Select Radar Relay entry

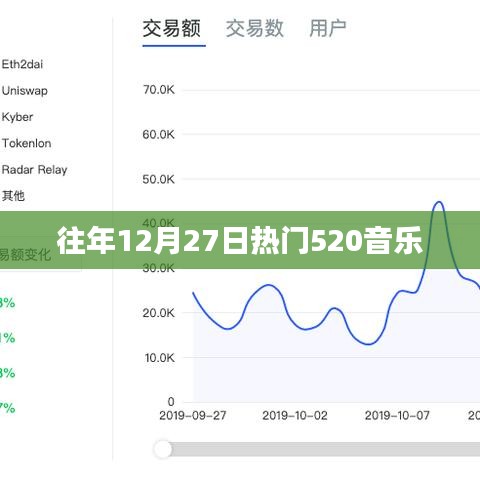(x=34, y=170)
